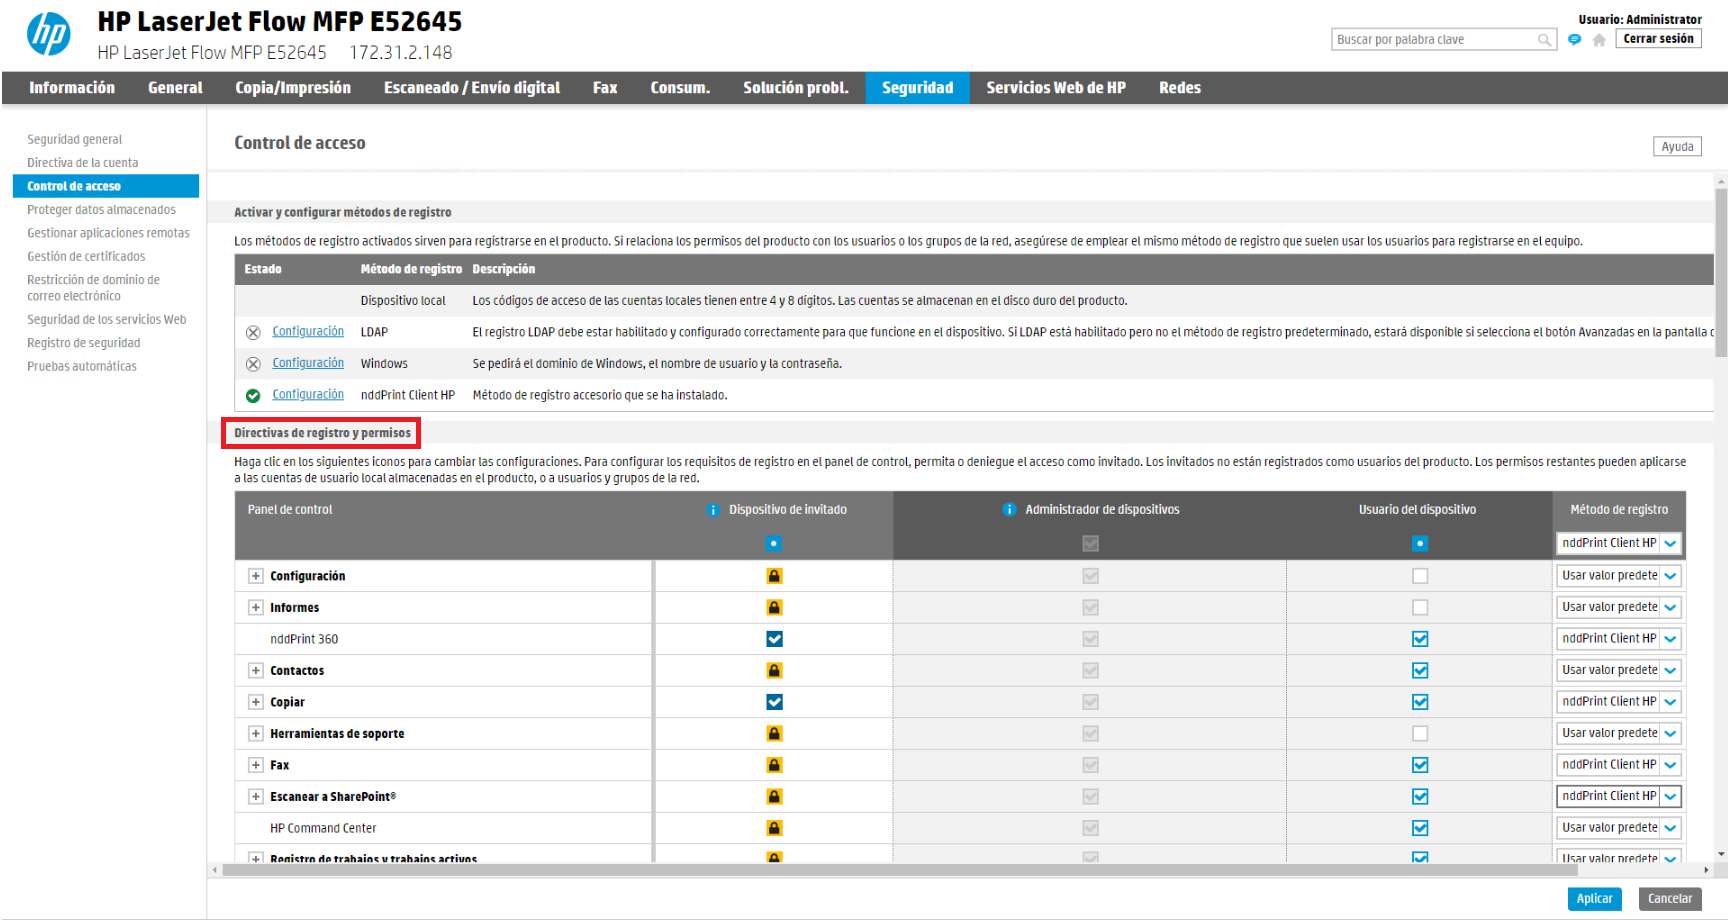Click info icon beside Dispositivo de invitado

tap(713, 510)
